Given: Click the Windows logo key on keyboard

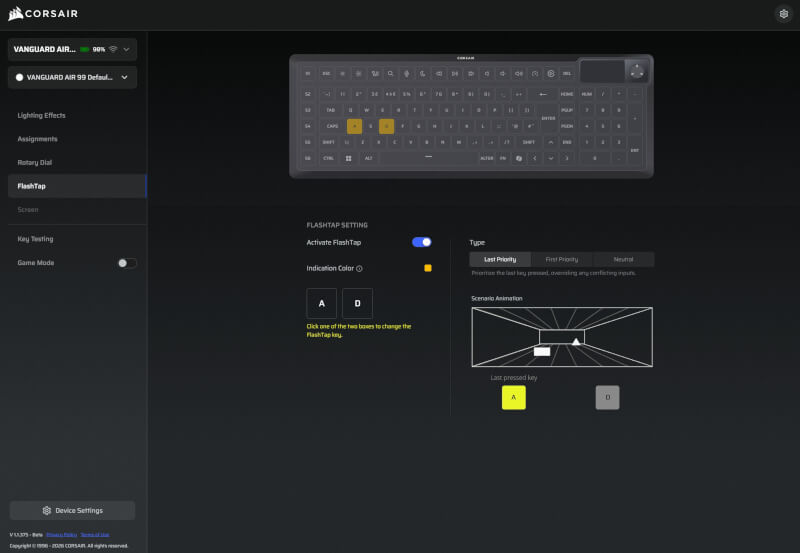Looking at the screenshot, I should 348,158.
